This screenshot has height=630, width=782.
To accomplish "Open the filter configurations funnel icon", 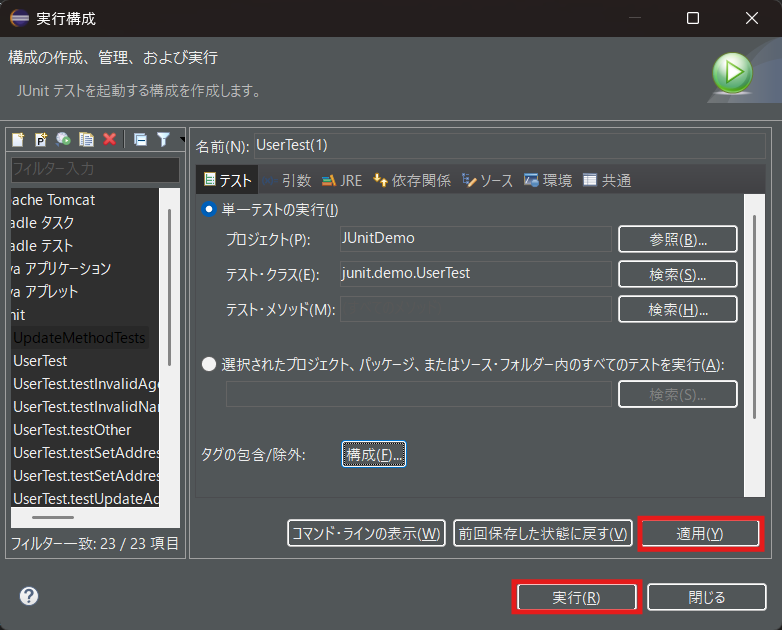I will (x=163, y=140).
